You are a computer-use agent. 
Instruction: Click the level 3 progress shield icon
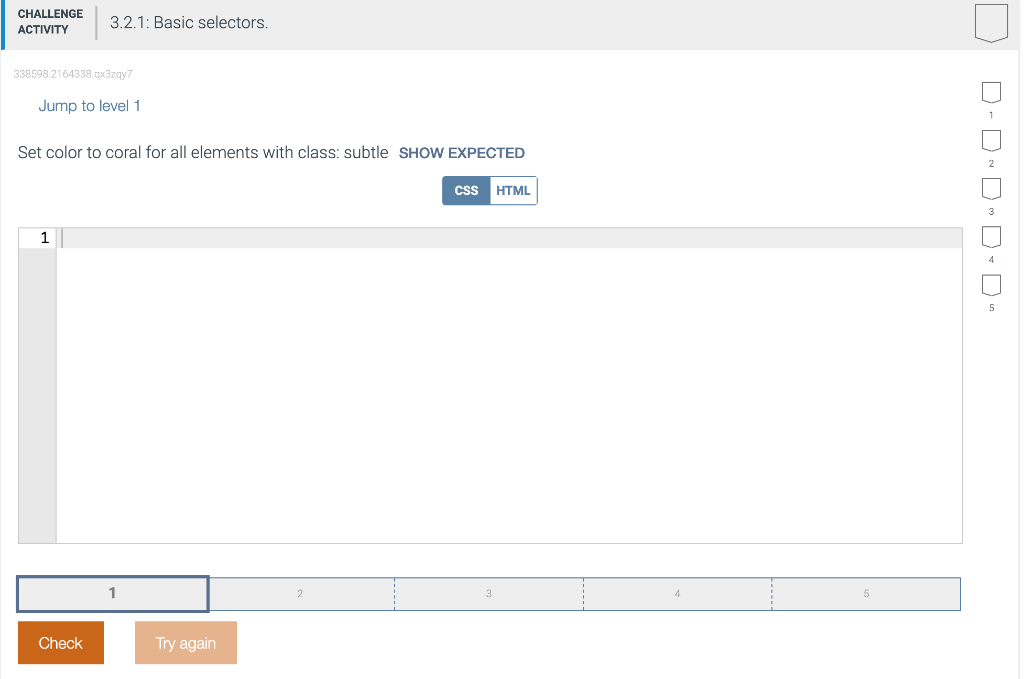(991, 189)
